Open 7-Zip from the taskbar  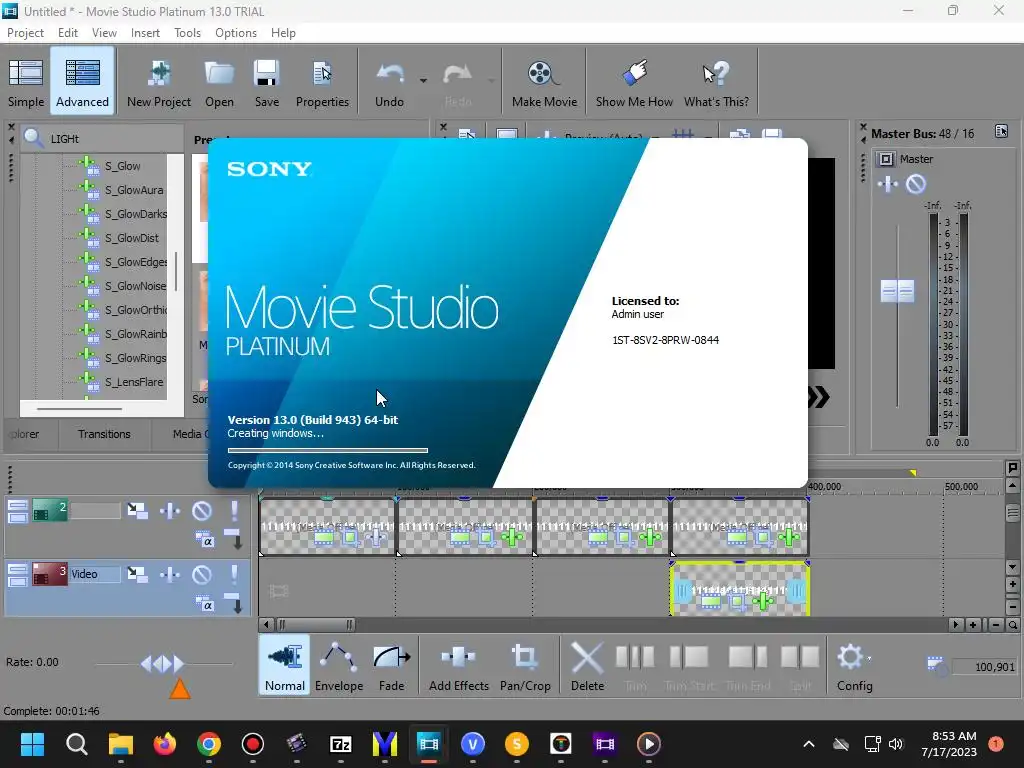coord(341,744)
